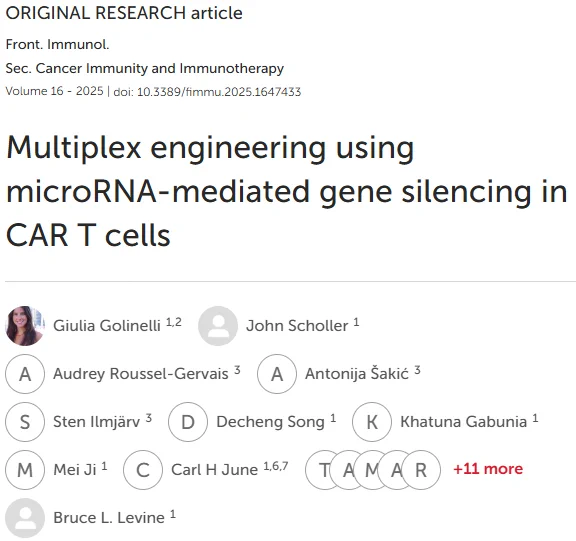Open Decheng Song's 'D' avatar icon
Image resolution: width=576 pixels, height=541 pixels.
pos(188,422)
